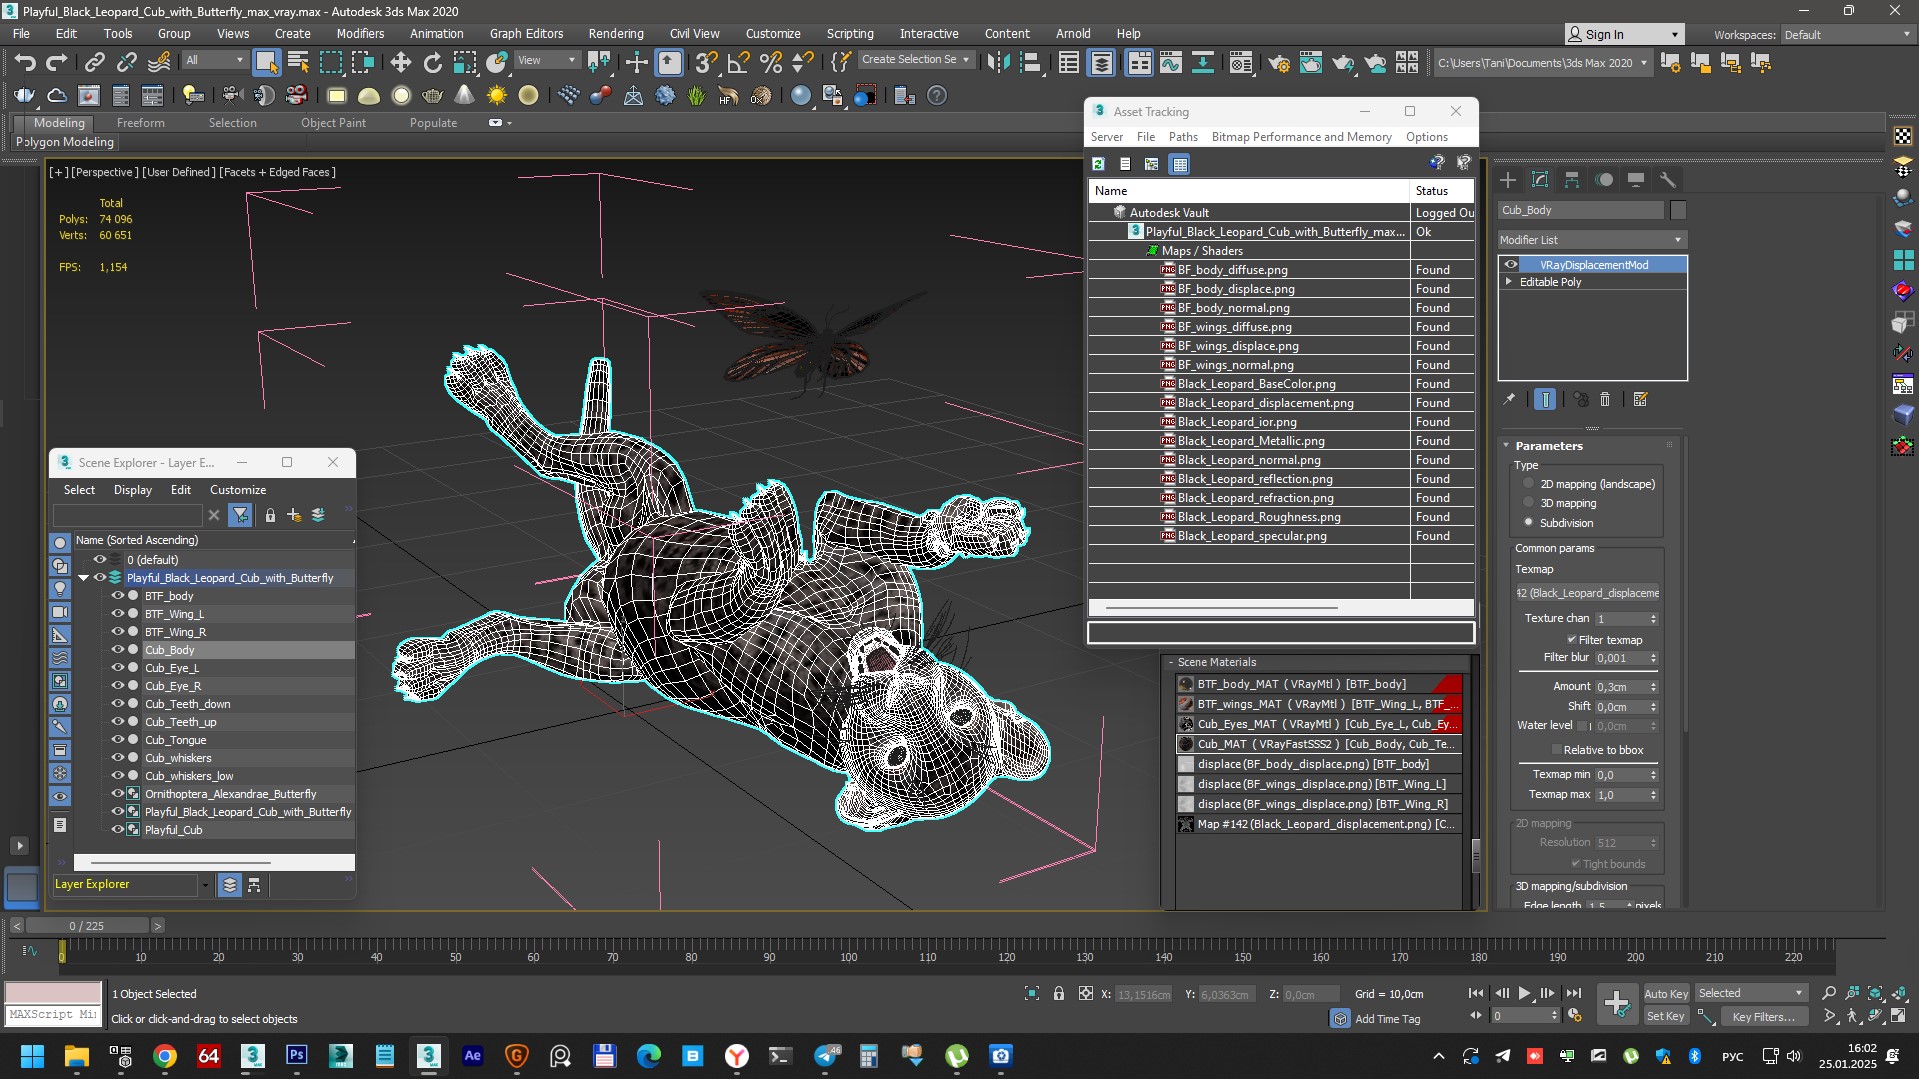Select 3D mapping type
This screenshot has height=1079, width=1919.
(1529, 503)
